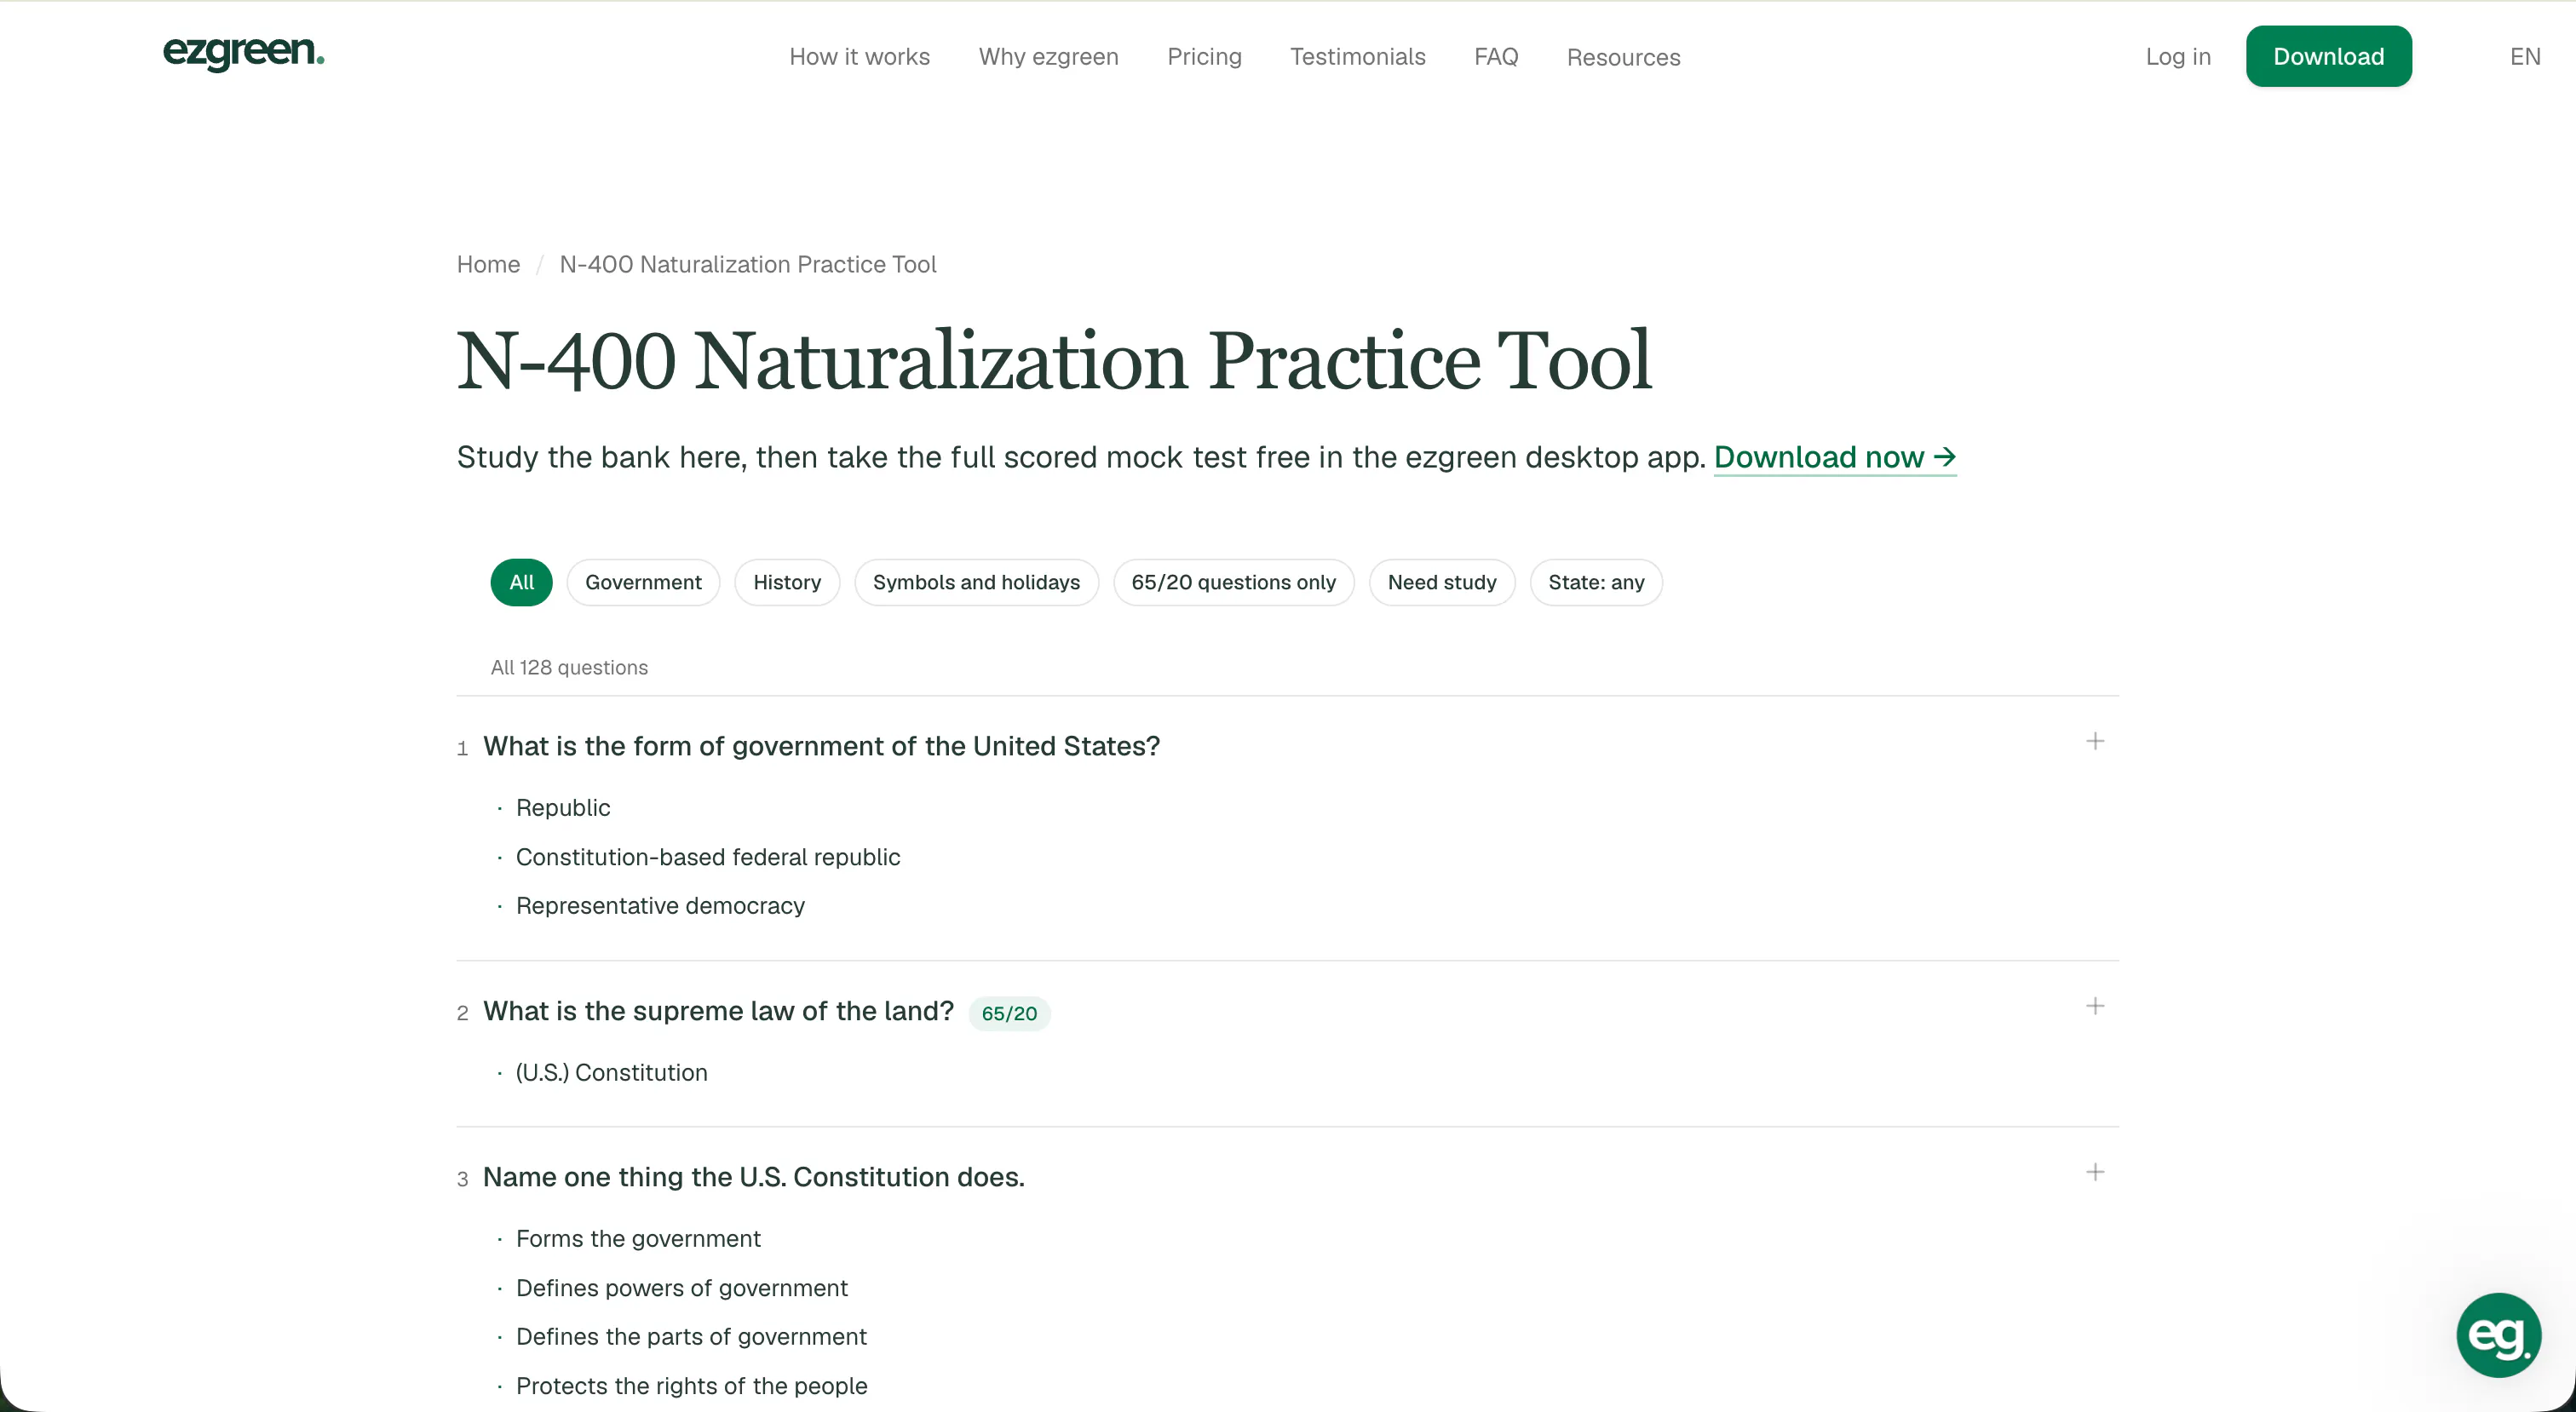Click the green Download button
The image size is (2576, 1412).
(2328, 56)
